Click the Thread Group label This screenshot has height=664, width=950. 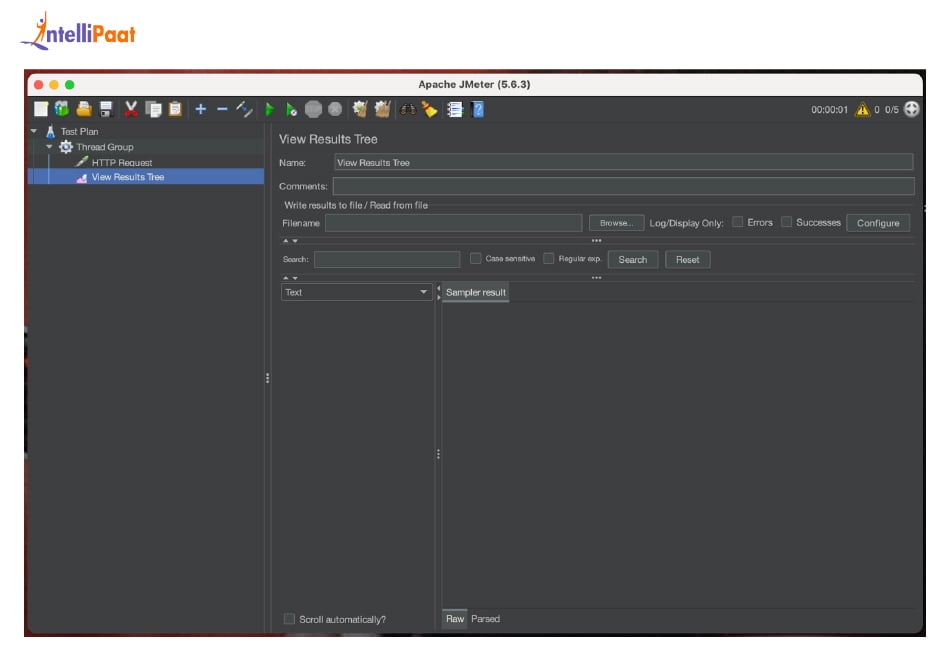pyautogui.click(x=105, y=147)
